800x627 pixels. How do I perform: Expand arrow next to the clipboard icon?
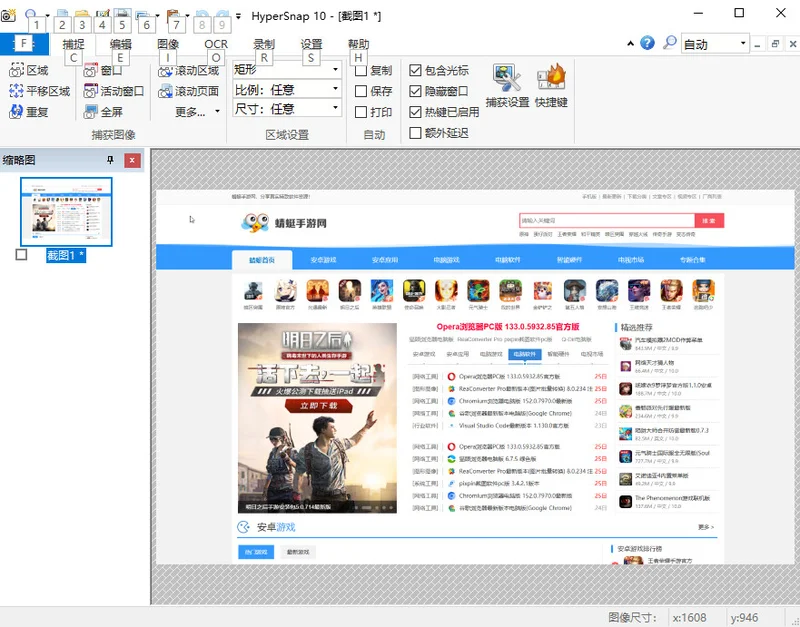(x=187, y=15)
